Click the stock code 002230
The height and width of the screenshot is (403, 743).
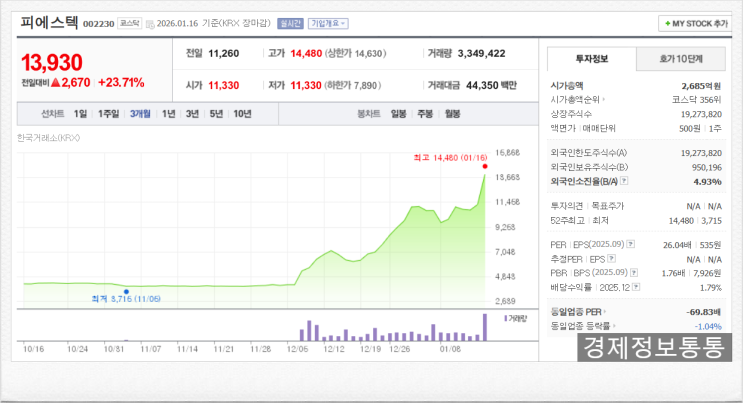(x=99, y=24)
